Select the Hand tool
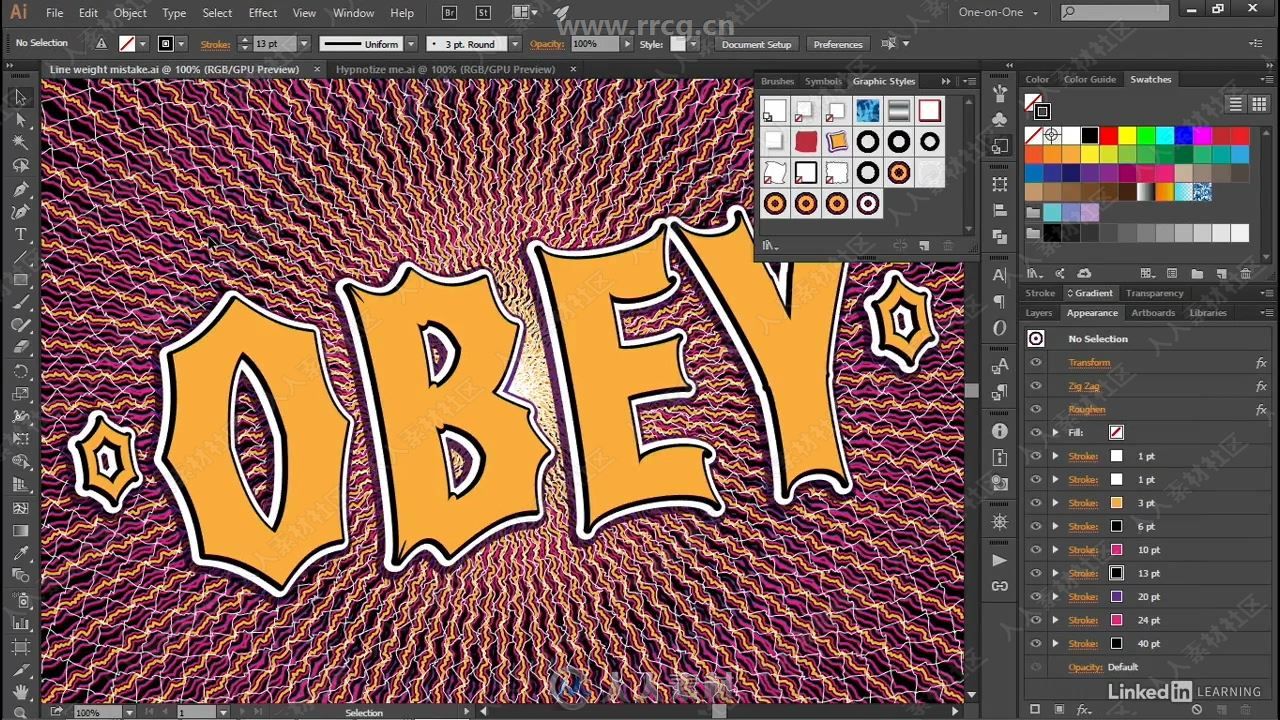The image size is (1280, 720). tap(20, 691)
